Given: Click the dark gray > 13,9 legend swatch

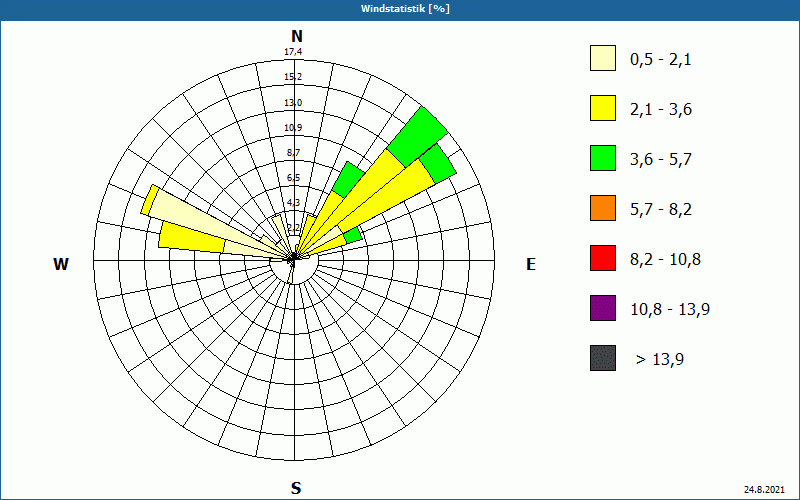Looking at the screenshot, I should coord(603,358).
